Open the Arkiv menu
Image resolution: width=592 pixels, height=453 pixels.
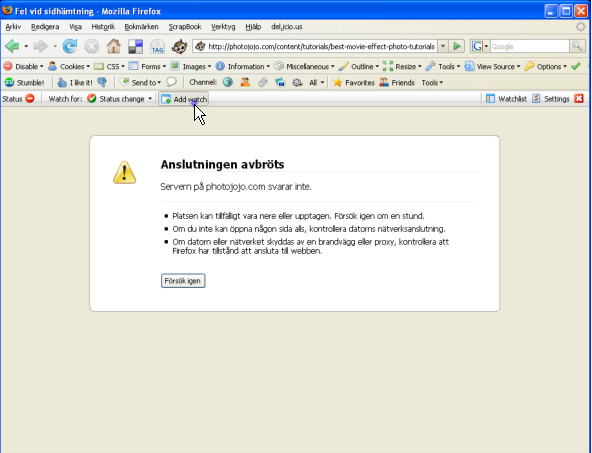pyautogui.click(x=13, y=27)
